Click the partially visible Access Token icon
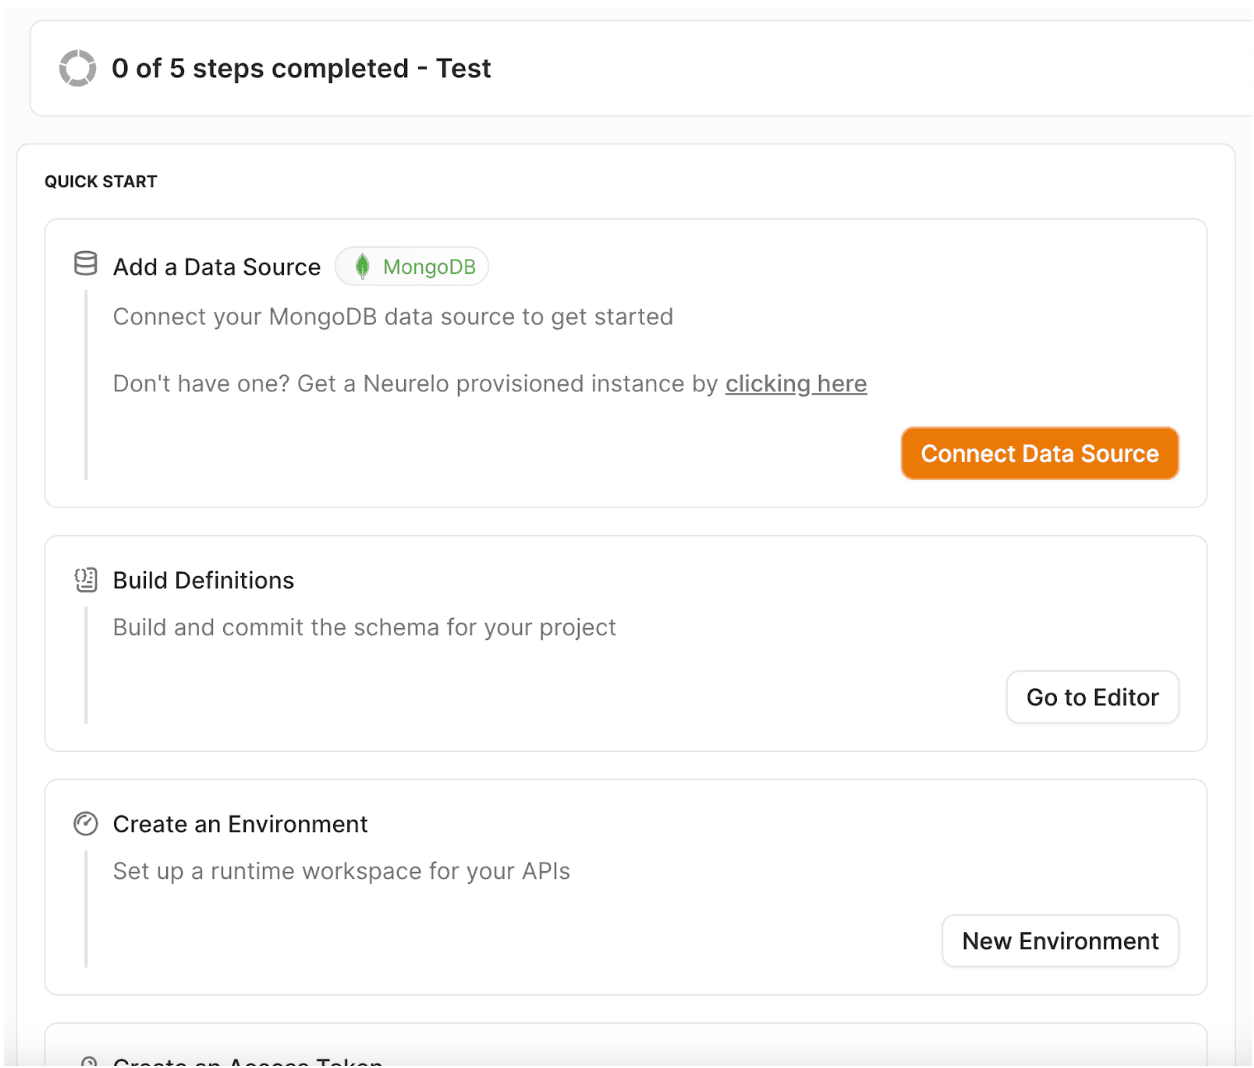 (88, 1061)
